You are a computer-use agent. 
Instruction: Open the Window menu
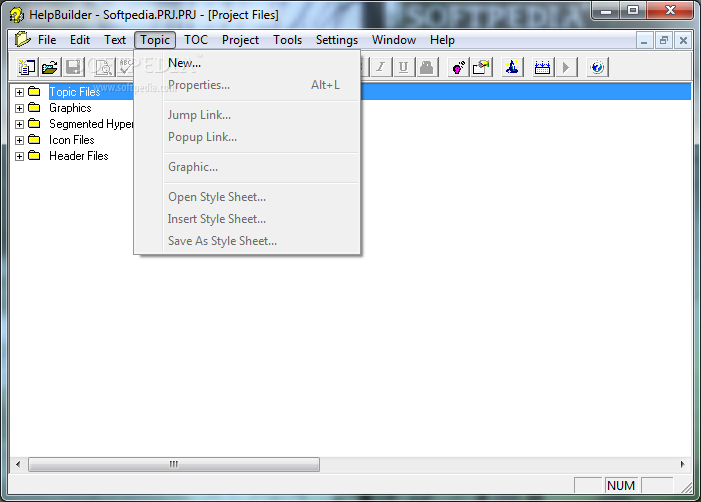click(394, 40)
